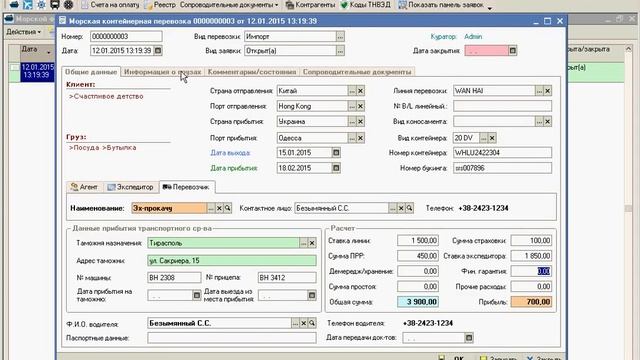
Task: Click Показать панель заявок
Action: 441,5
